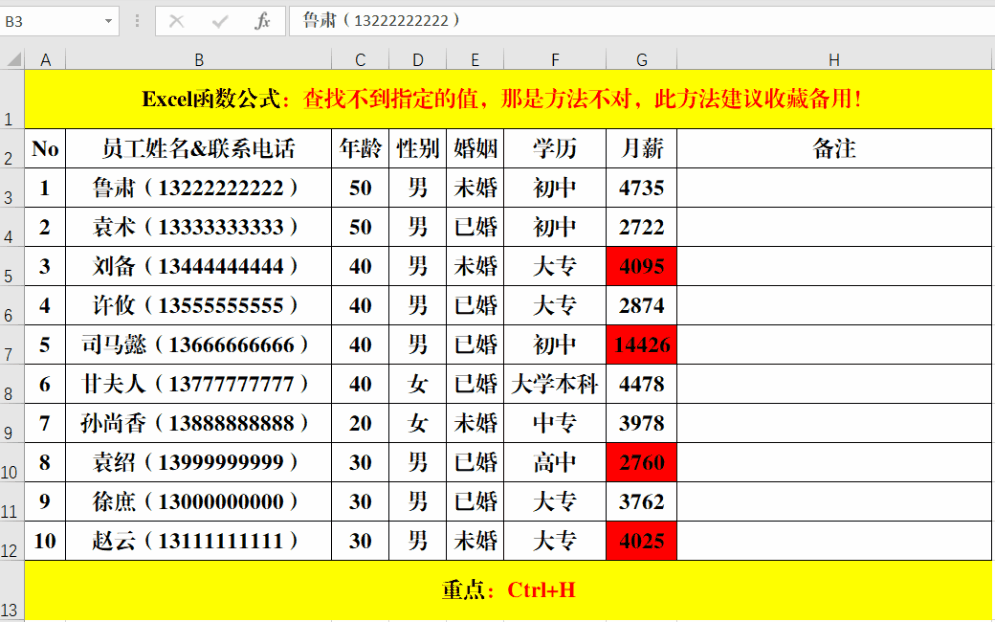The height and width of the screenshot is (622, 995).
Task: Click the age cell 20
Action: click(x=360, y=423)
